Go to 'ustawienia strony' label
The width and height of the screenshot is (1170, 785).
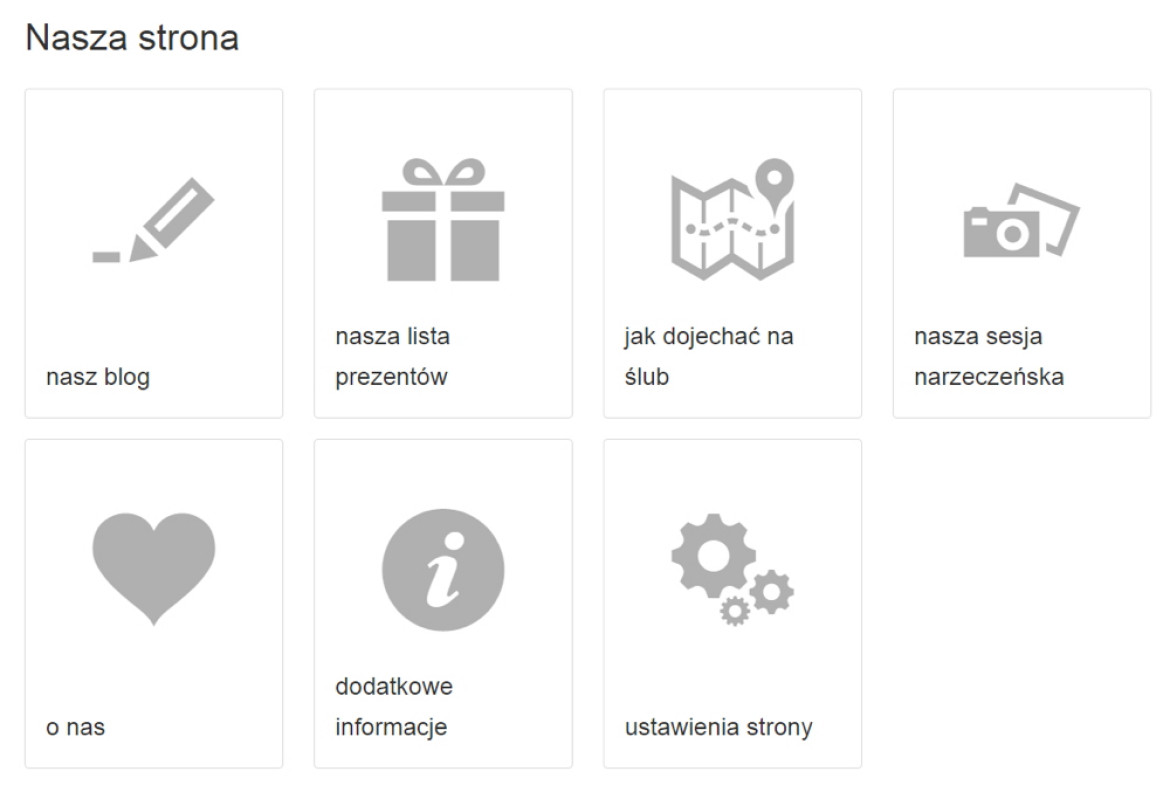click(x=719, y=728)
